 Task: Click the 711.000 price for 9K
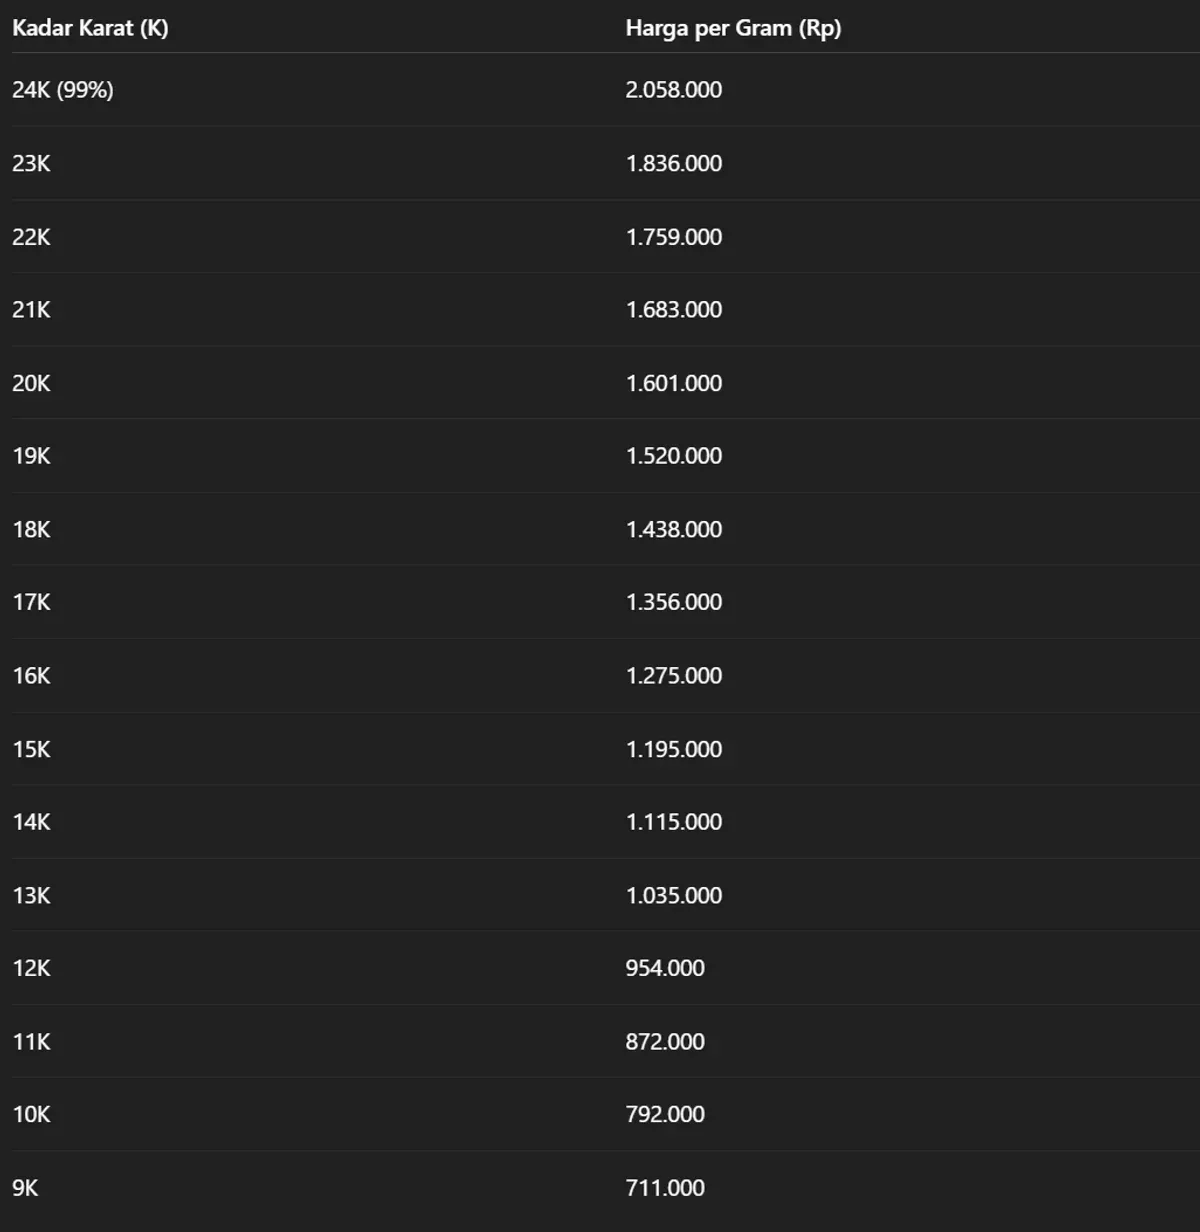pos(665,1188)
